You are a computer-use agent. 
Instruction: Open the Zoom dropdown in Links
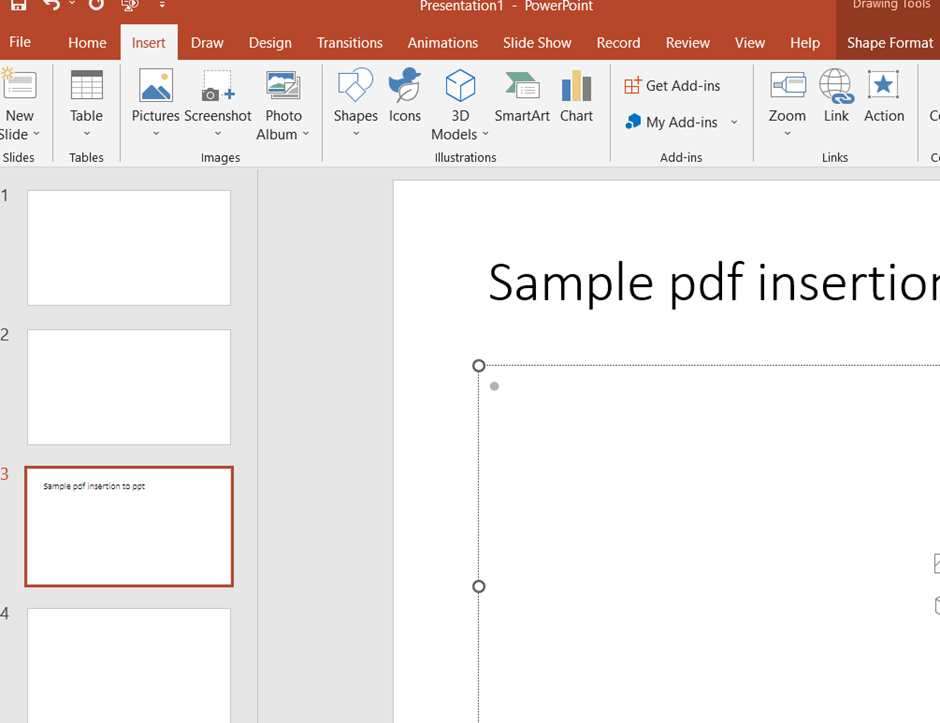coord(787,134)
